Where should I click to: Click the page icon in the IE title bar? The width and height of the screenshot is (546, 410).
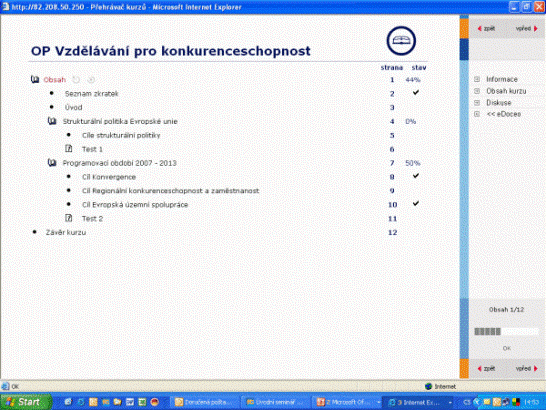(x=5, y=7)
